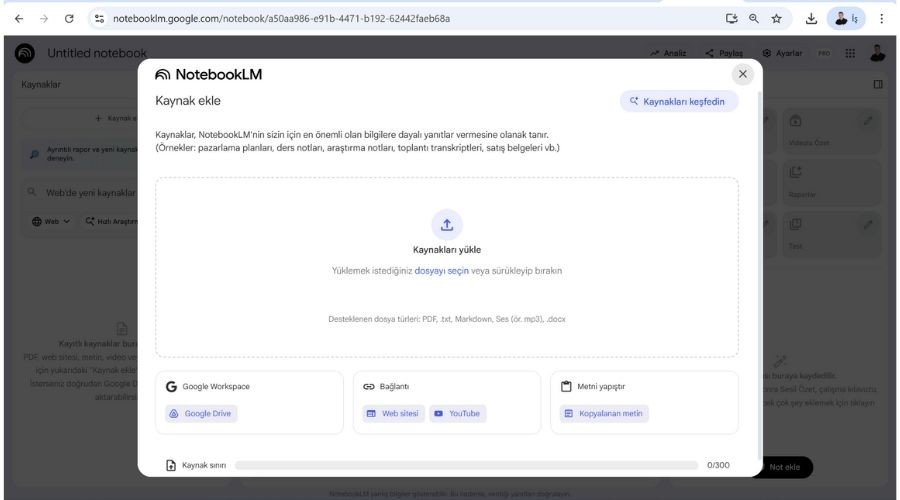Image resolution: width=900 pixels, height=500 pixels.
Task: Open Kaynakları keşfedin source discovery
Action: point(679,101)
